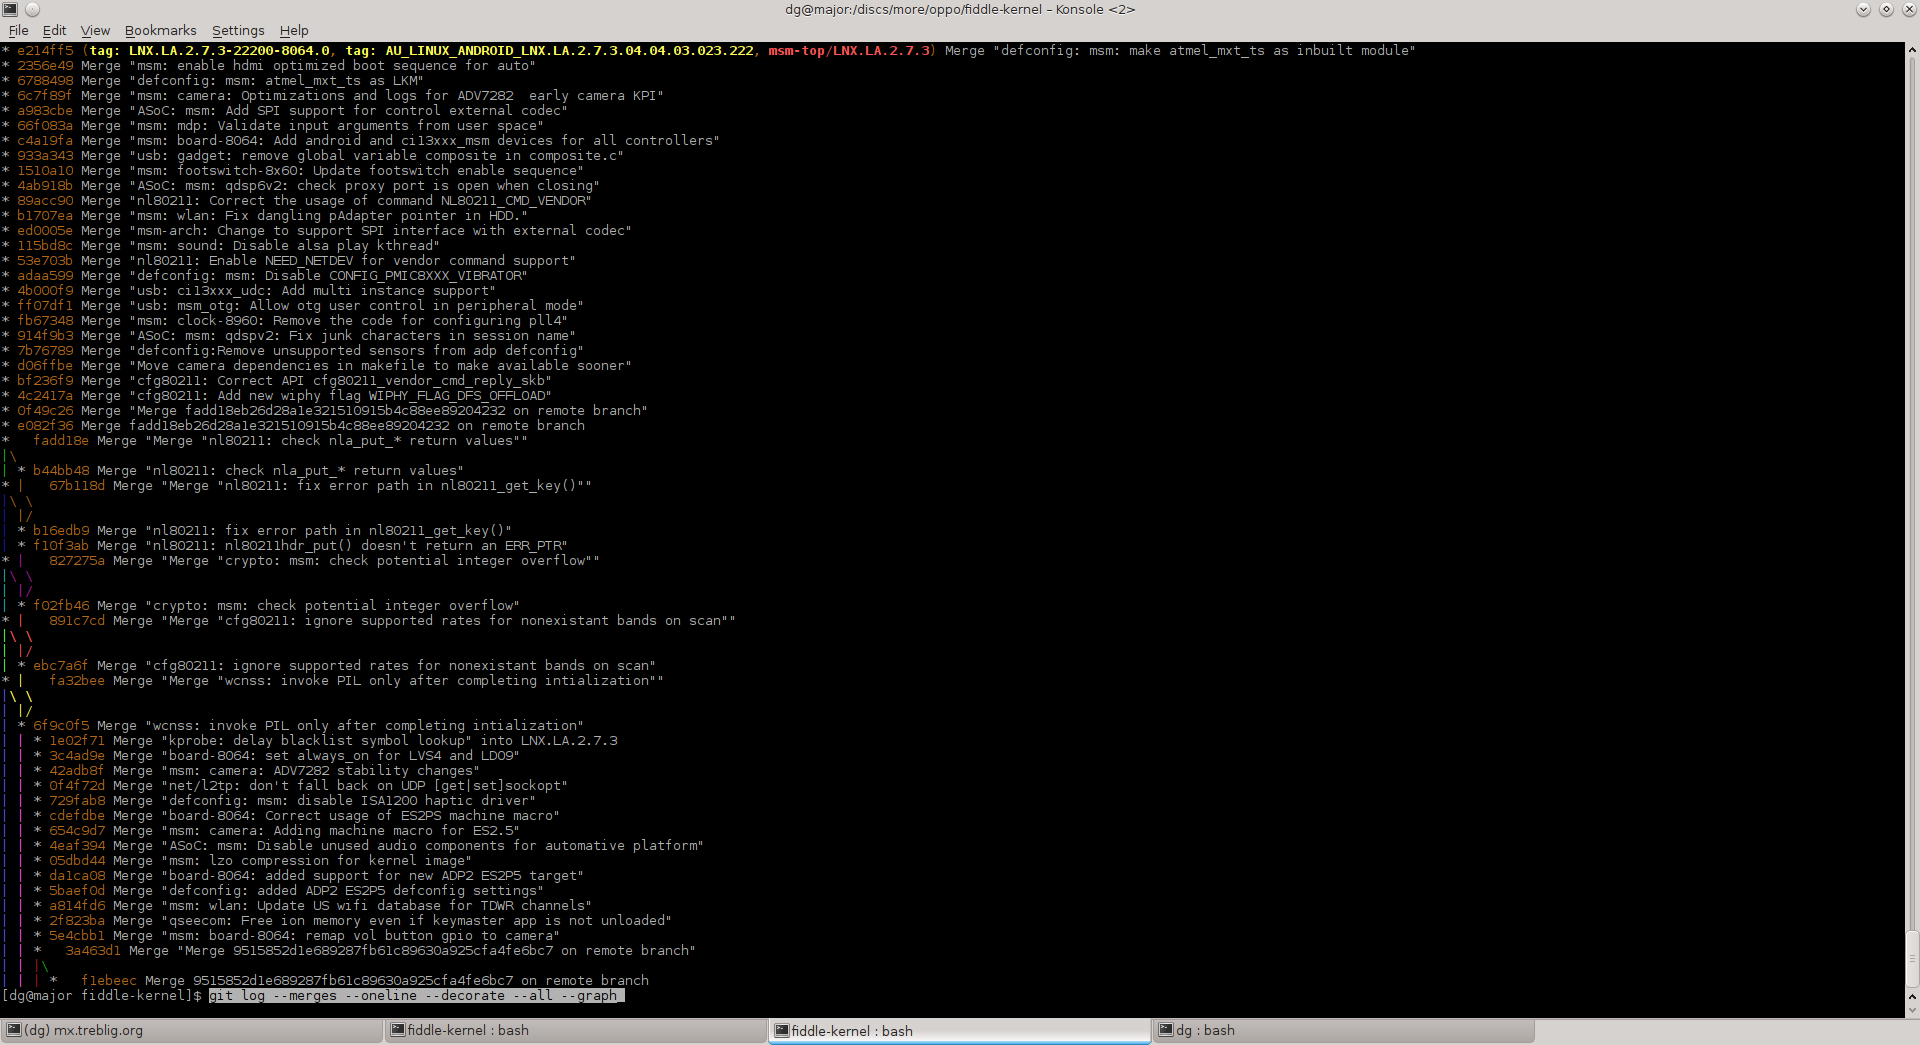The width and height of the screenshot is (1920, 1045).
Task: Open the File menu
Action: coord(18,31)
